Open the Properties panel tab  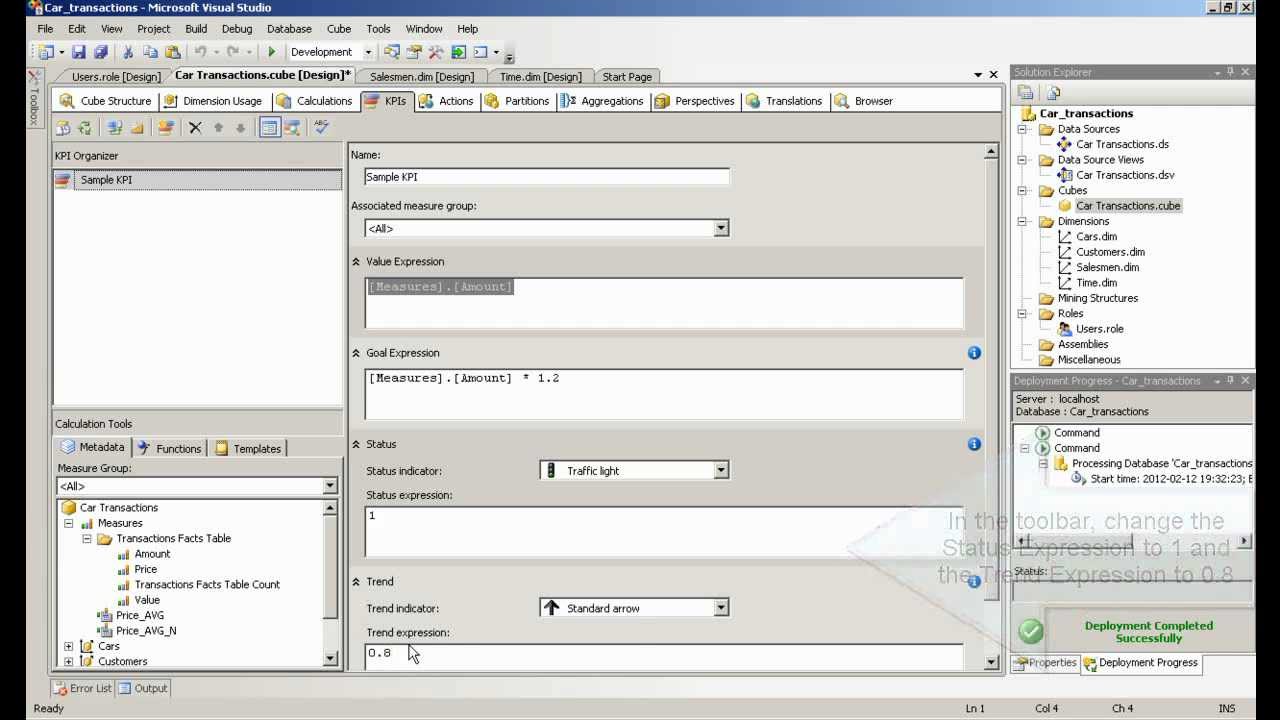pyautogui.click(x=1045, y=663)
